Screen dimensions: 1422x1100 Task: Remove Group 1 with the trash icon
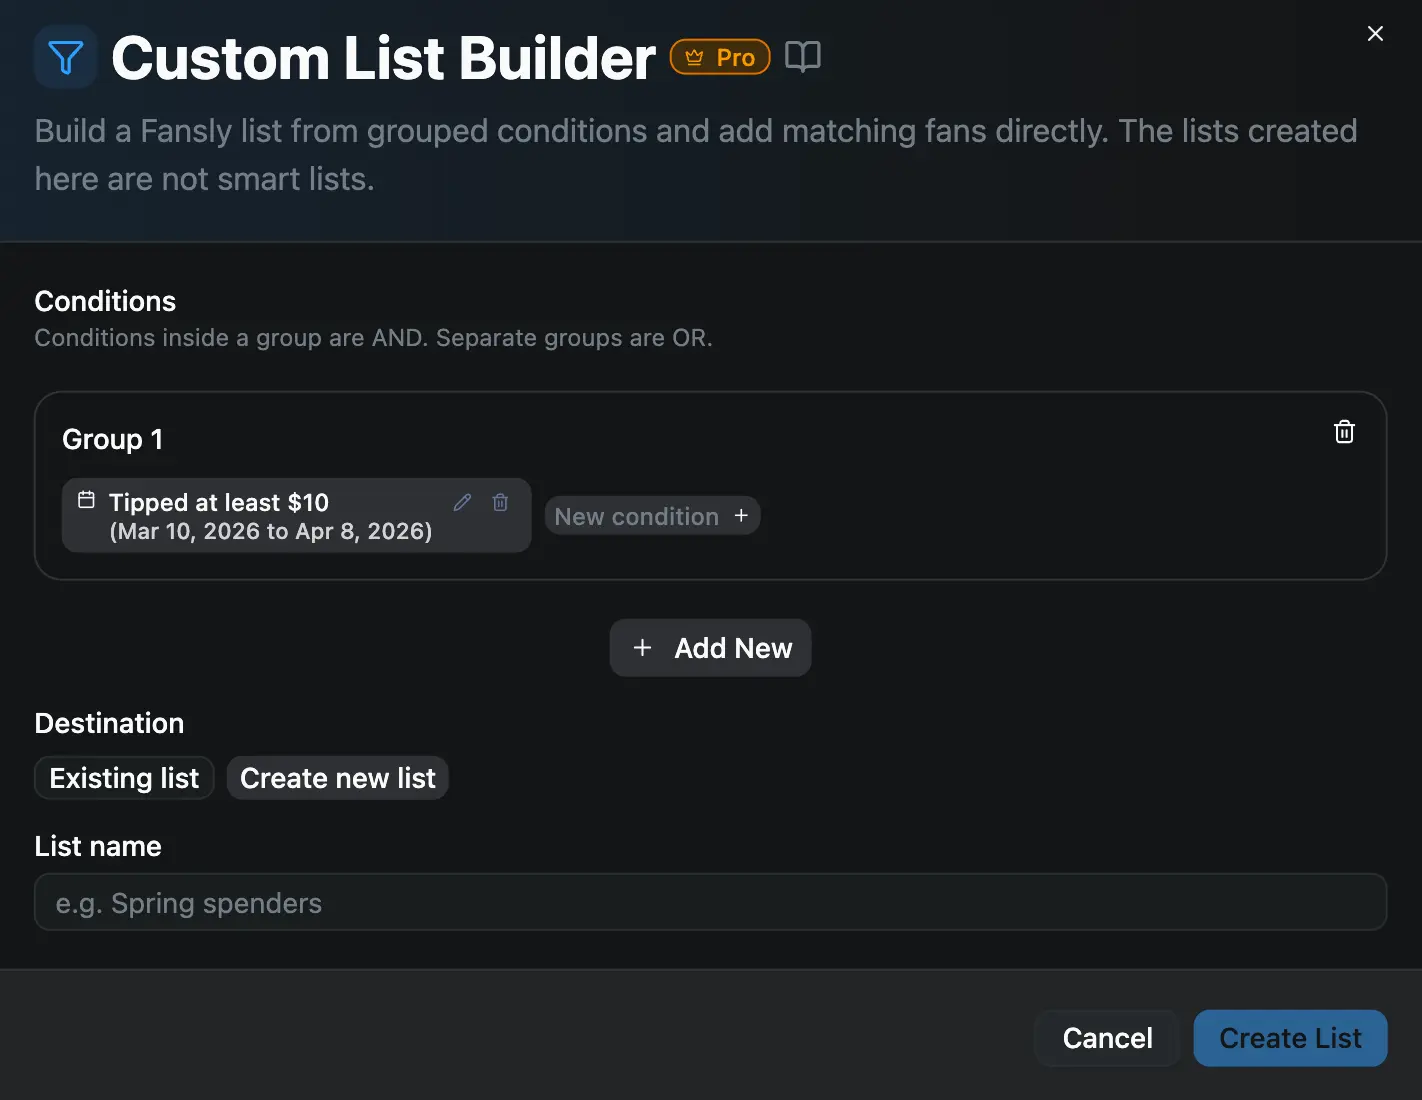pyautogui.click(x=1344, y=431)
